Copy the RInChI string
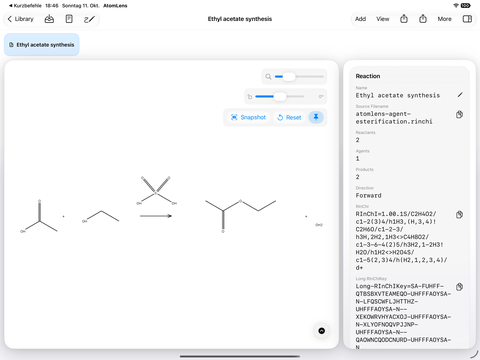Image resolution: width=480 pixels, height=360 pixels. click(x=459, y=215)
